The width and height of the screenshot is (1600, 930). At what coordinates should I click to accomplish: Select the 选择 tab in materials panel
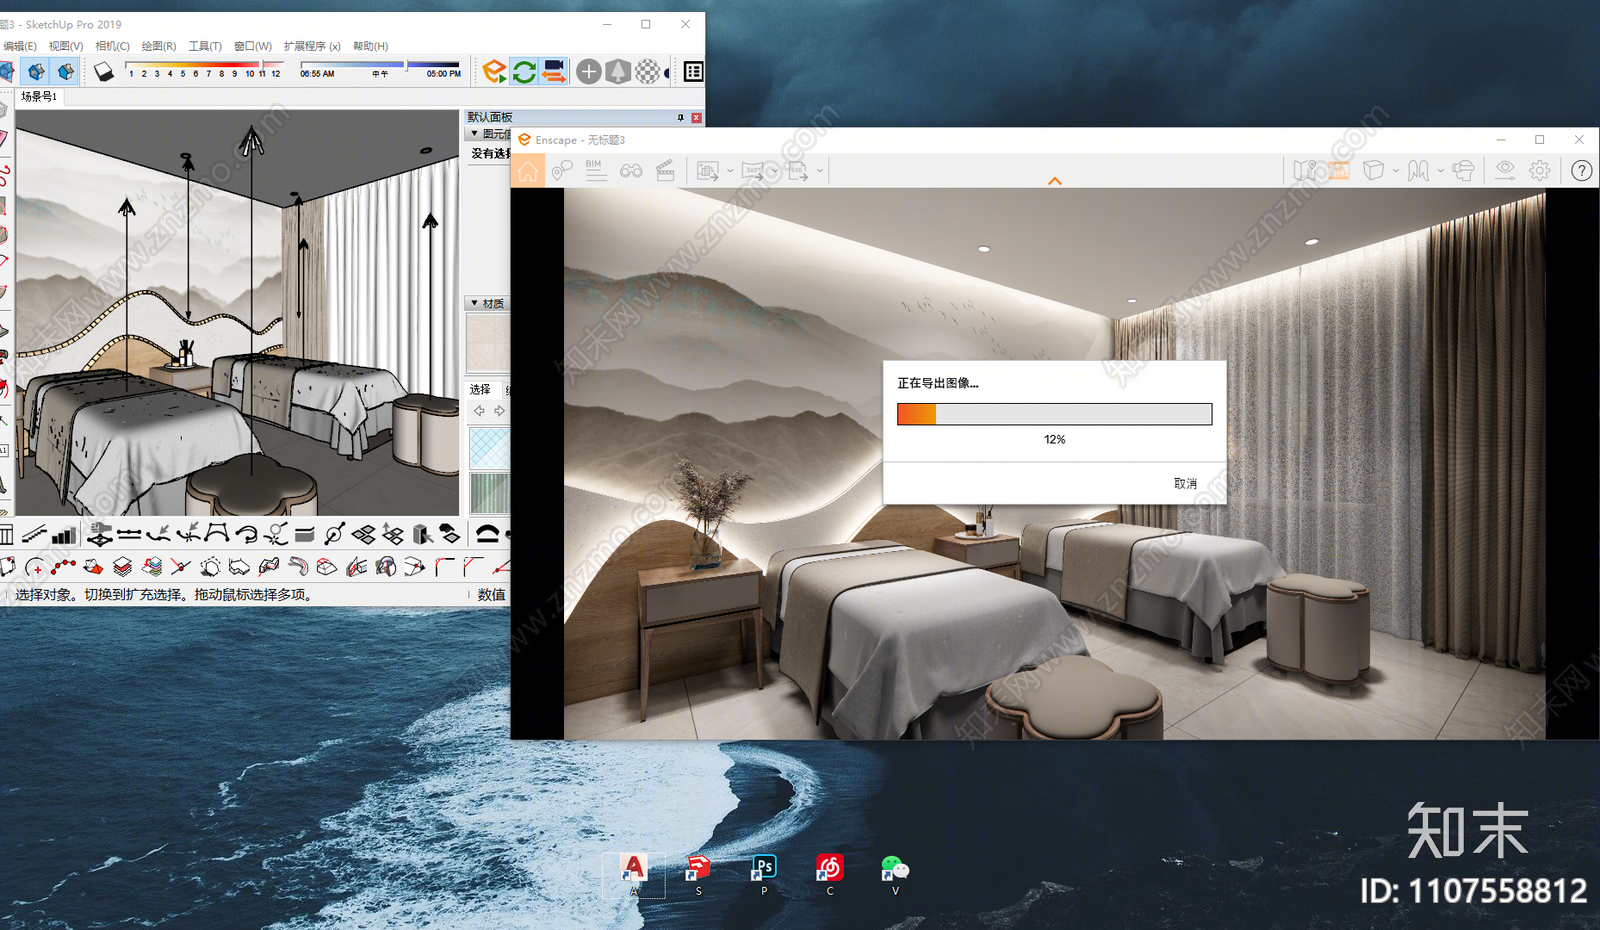481,390
